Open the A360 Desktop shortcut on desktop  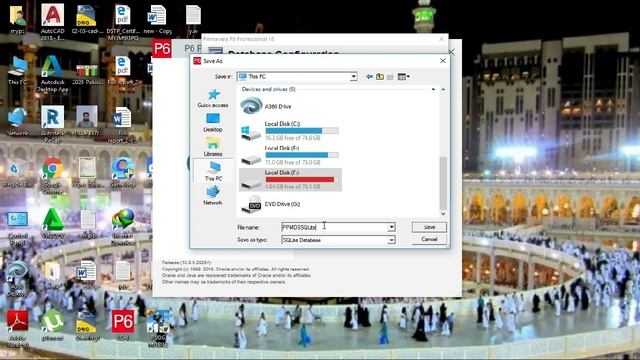tap(18, 278)
